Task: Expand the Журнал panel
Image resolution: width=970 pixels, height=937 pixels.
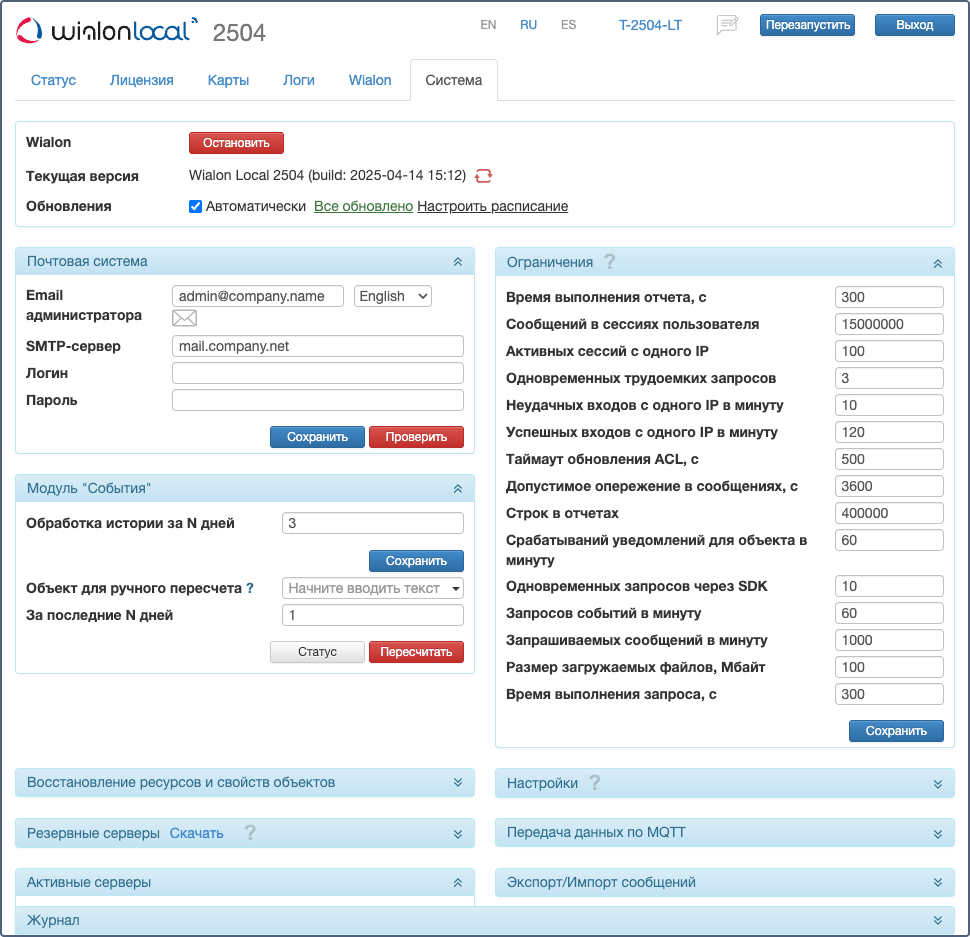Action: pyautogui.click(x=938, y=920)
